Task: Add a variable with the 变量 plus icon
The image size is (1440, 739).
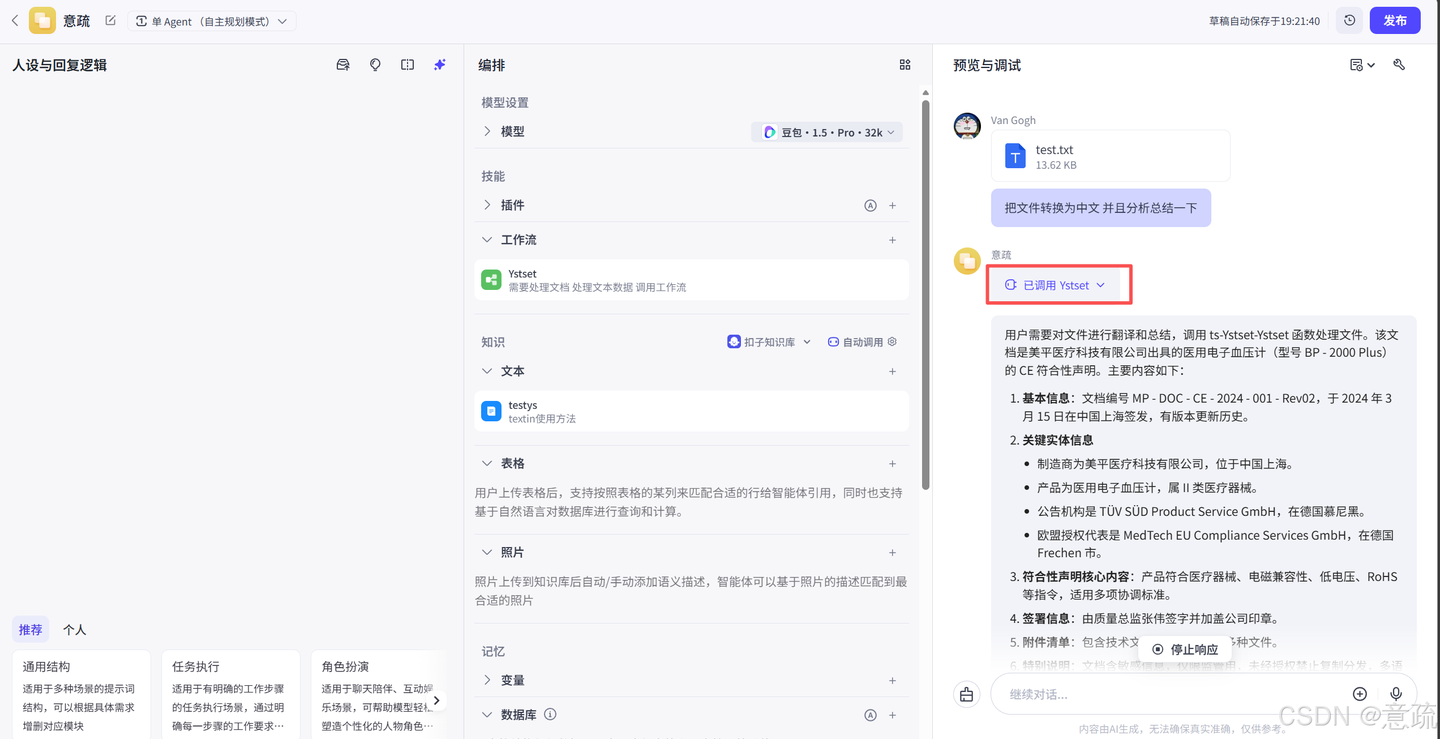Action: (x=893, y=680)
